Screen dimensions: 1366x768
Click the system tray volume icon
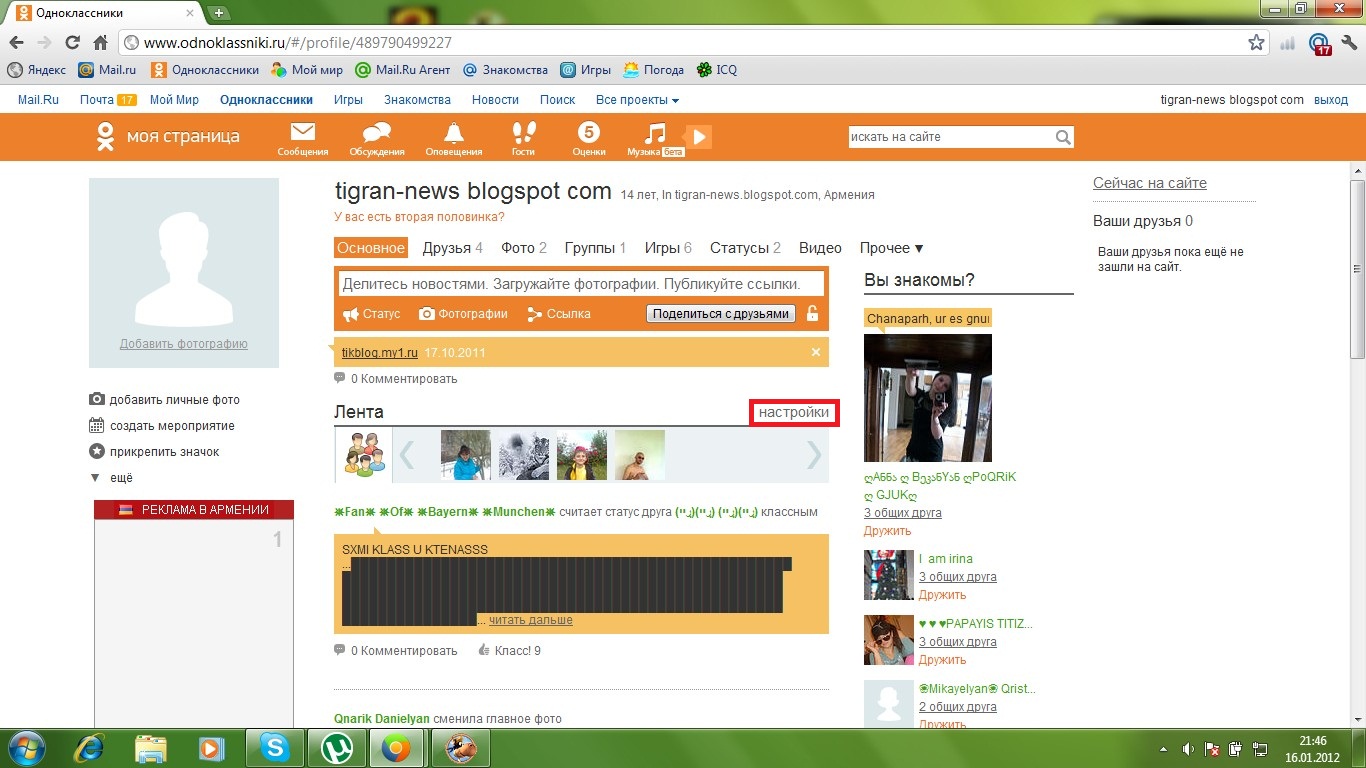pos(1188,748)
